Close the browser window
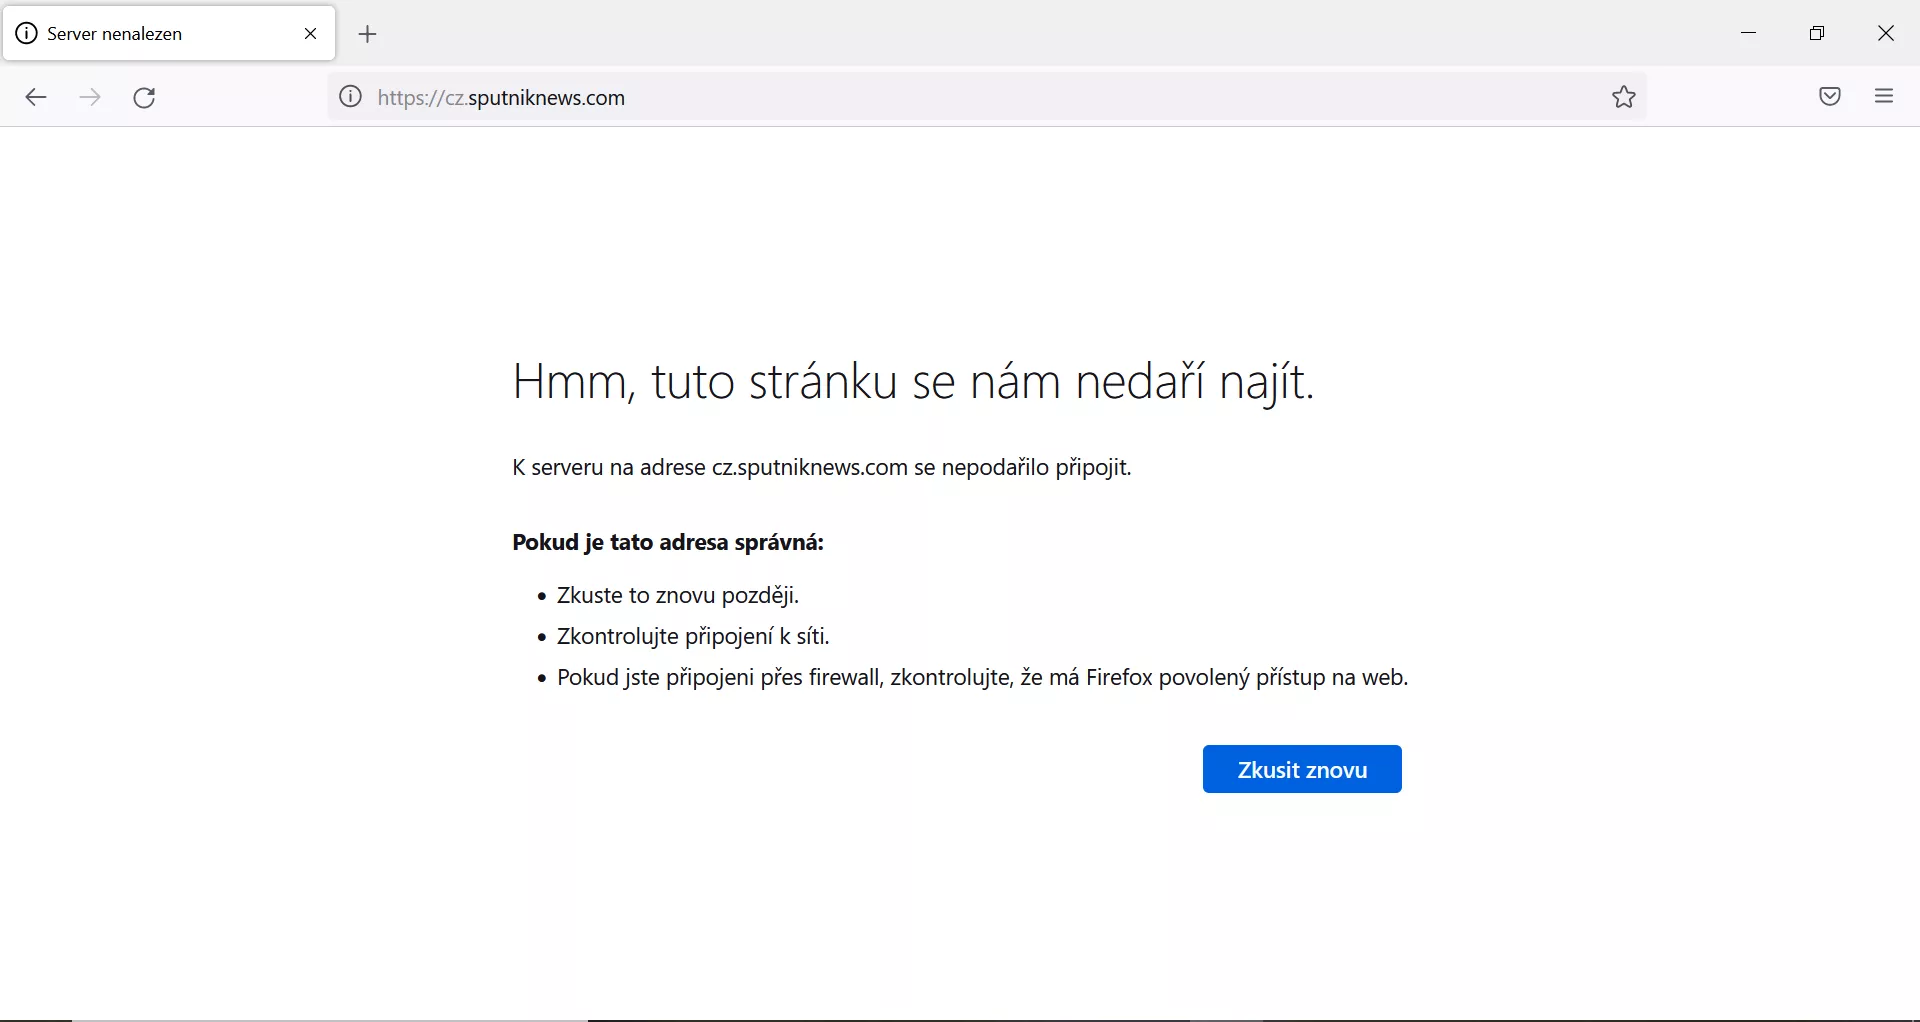This screenshot has height=1022, width=1920. coord(1886,34)
